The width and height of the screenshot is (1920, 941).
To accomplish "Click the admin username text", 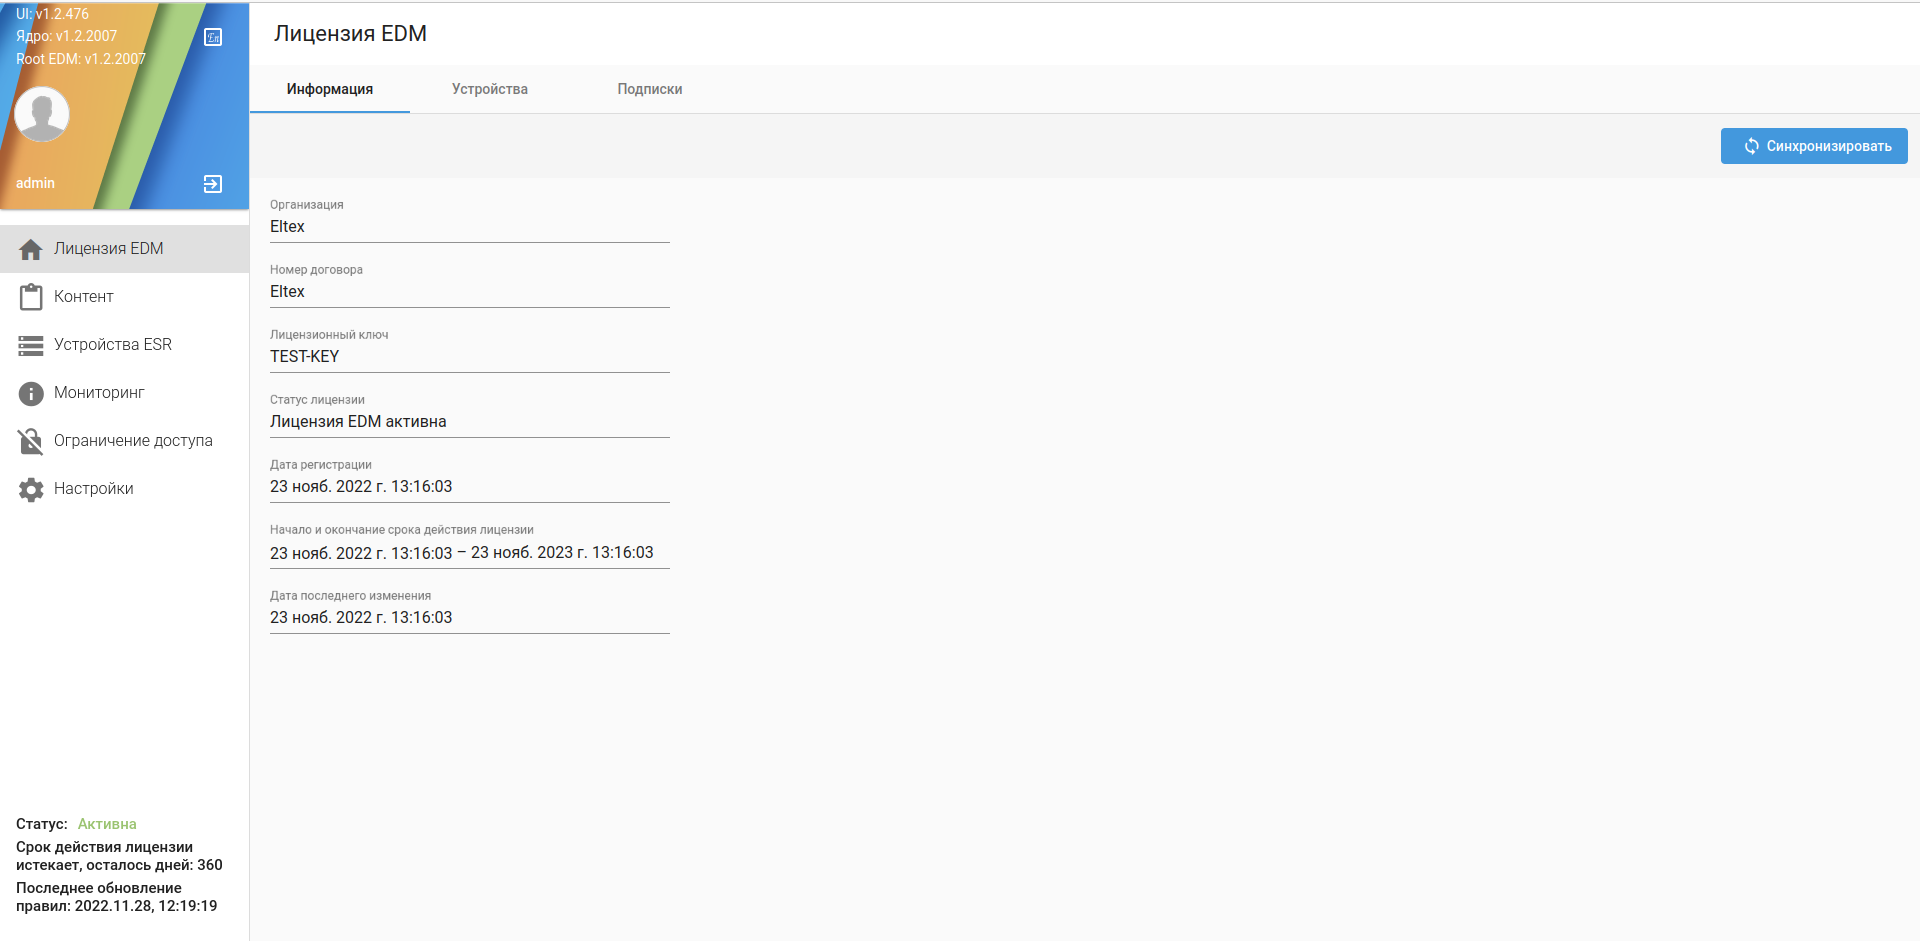I will [35, 183].
